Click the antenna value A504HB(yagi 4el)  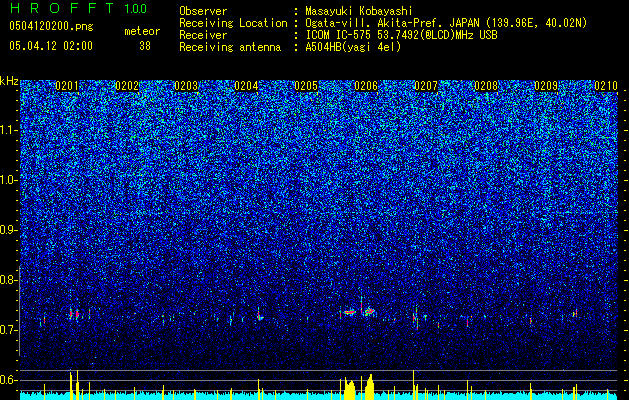point(353,47)
